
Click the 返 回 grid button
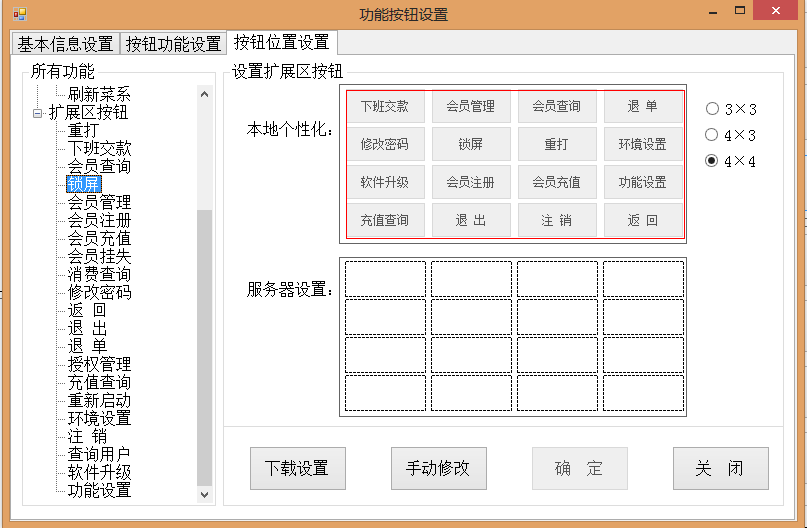click(643, 220)
